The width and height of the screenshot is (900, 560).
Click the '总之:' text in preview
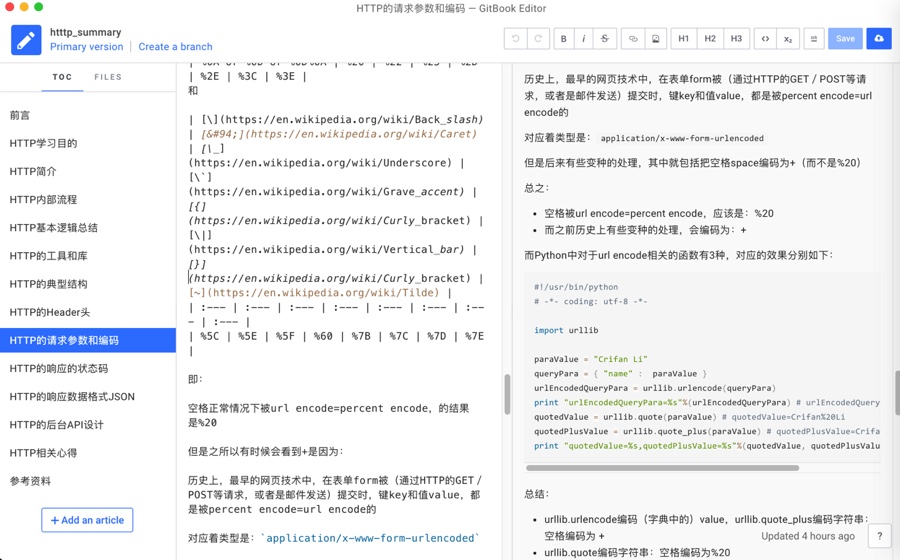point(537,188)
